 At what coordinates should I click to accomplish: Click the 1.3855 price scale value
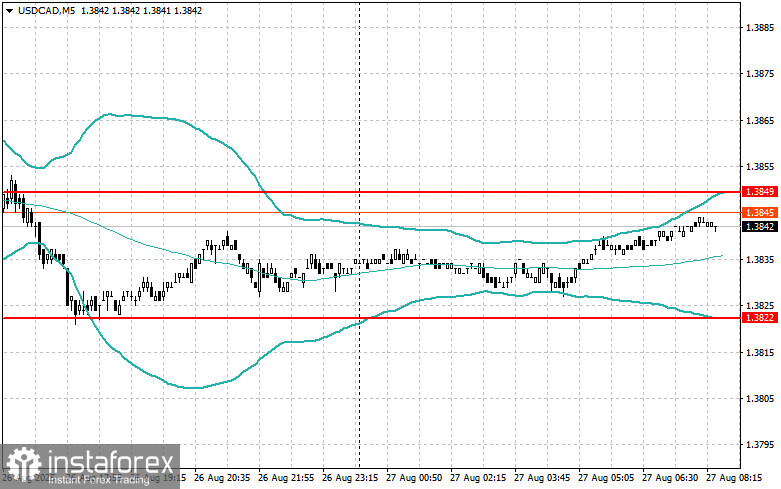(760, 167)
